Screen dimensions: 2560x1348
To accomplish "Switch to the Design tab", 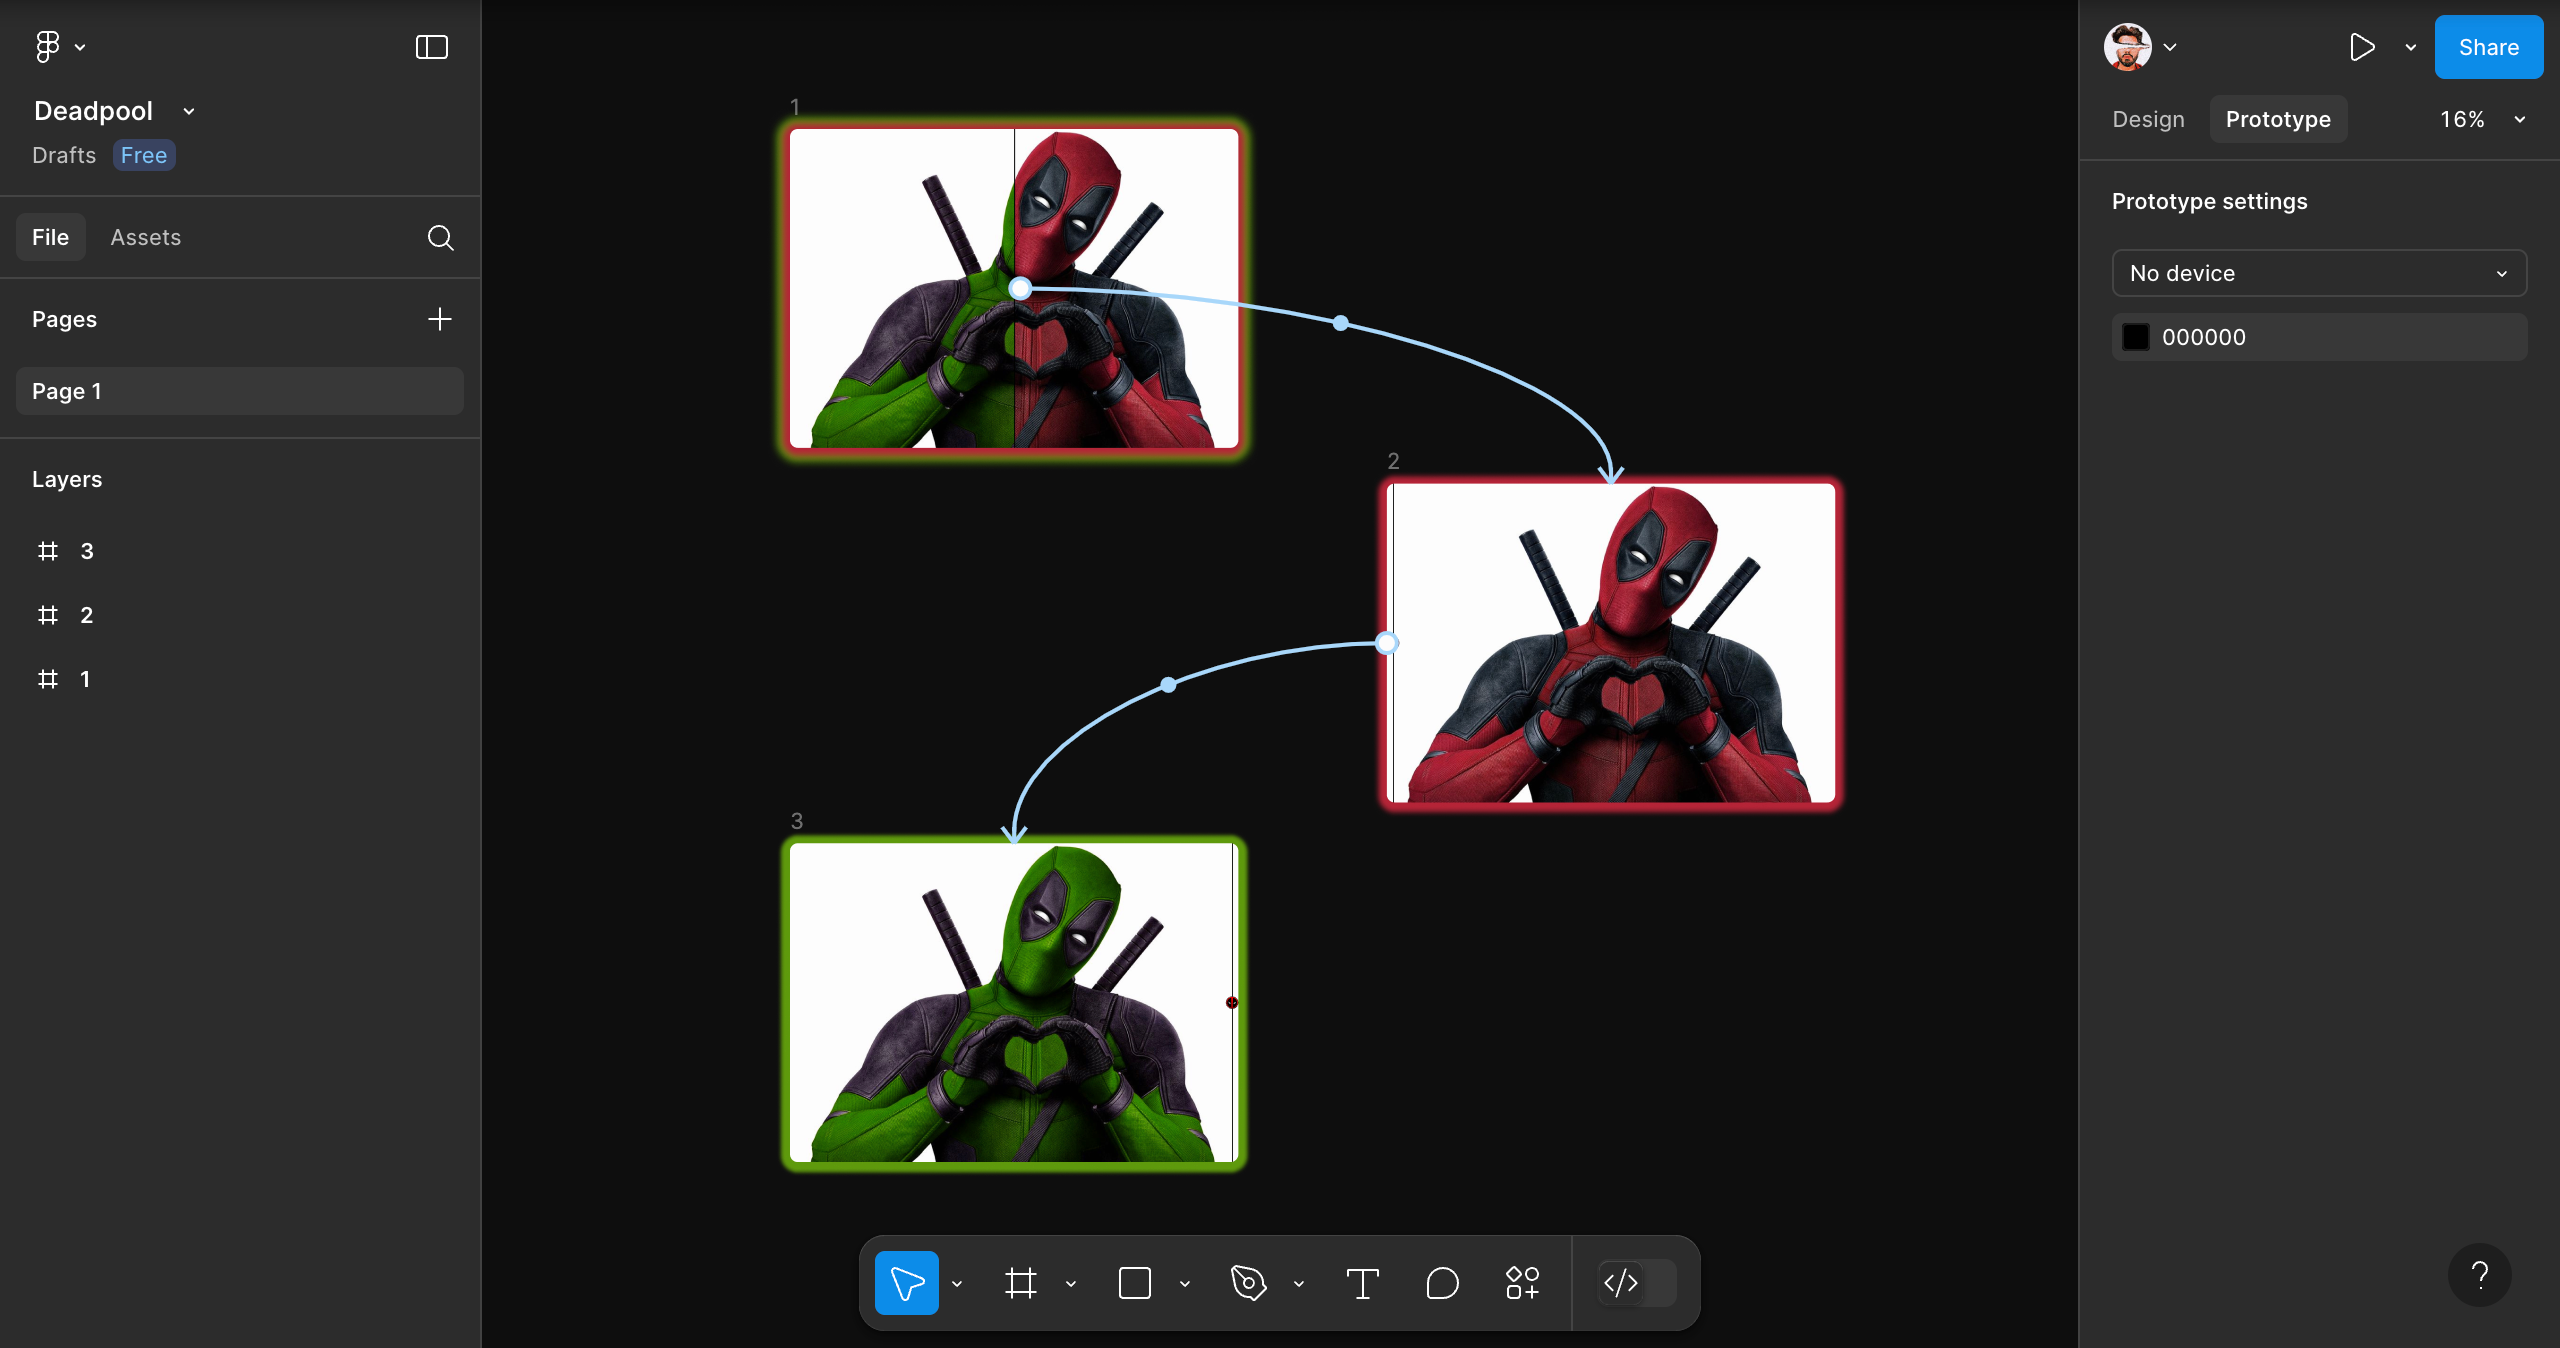I will pos(2148,120).
